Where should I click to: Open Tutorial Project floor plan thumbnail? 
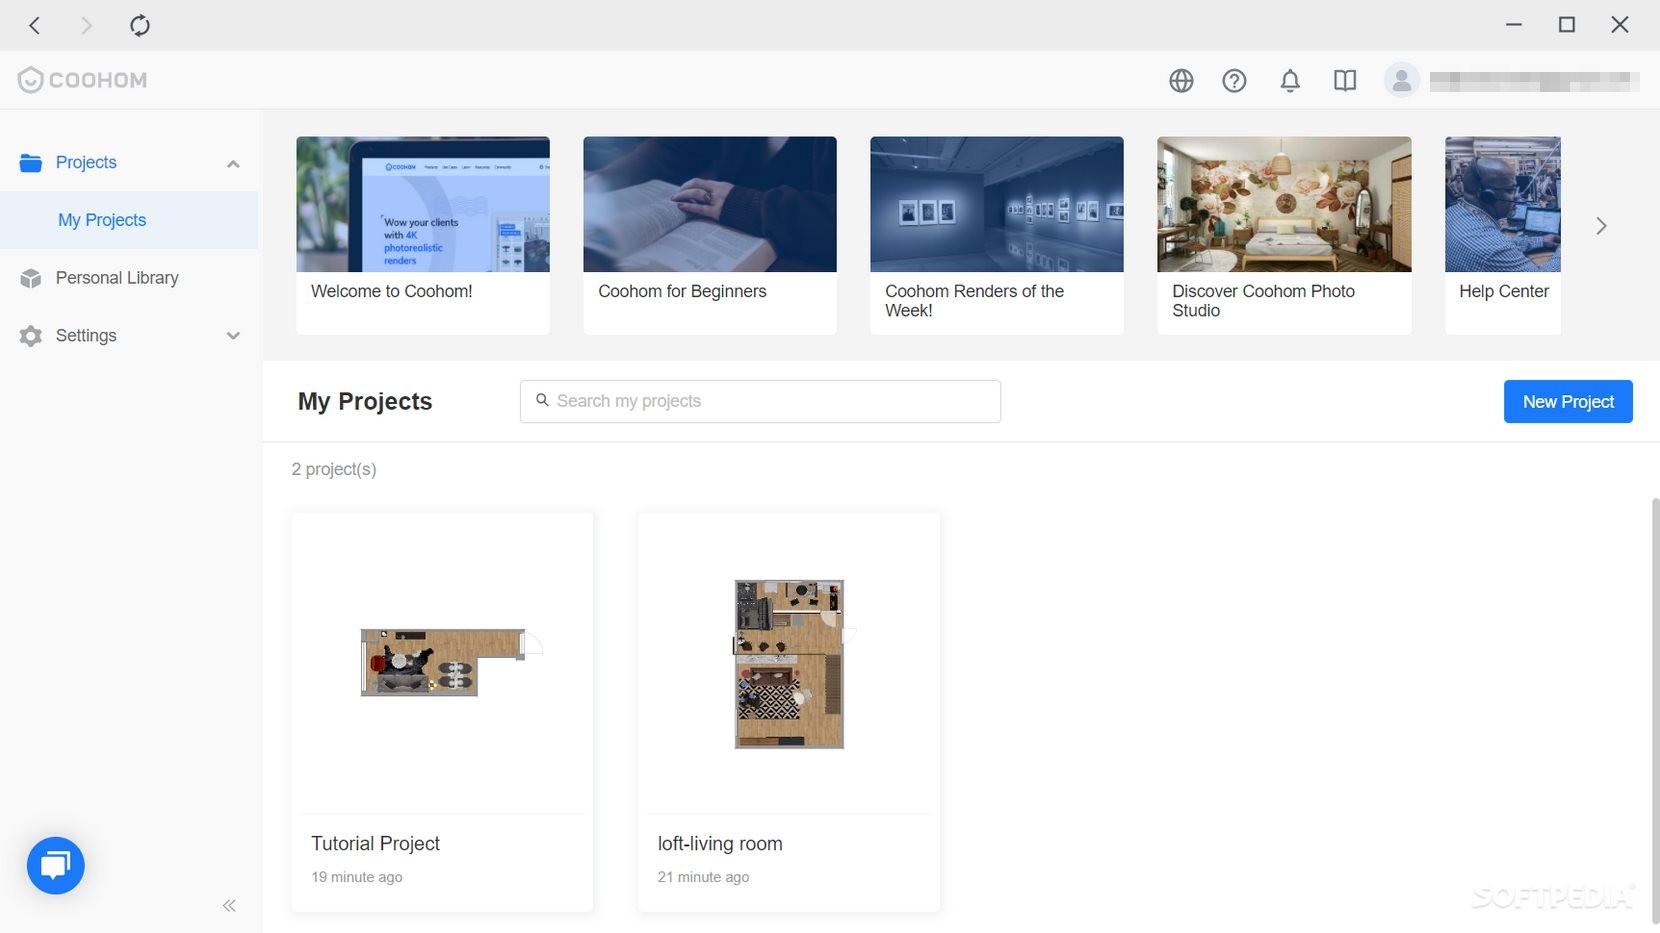click(451, 662)
